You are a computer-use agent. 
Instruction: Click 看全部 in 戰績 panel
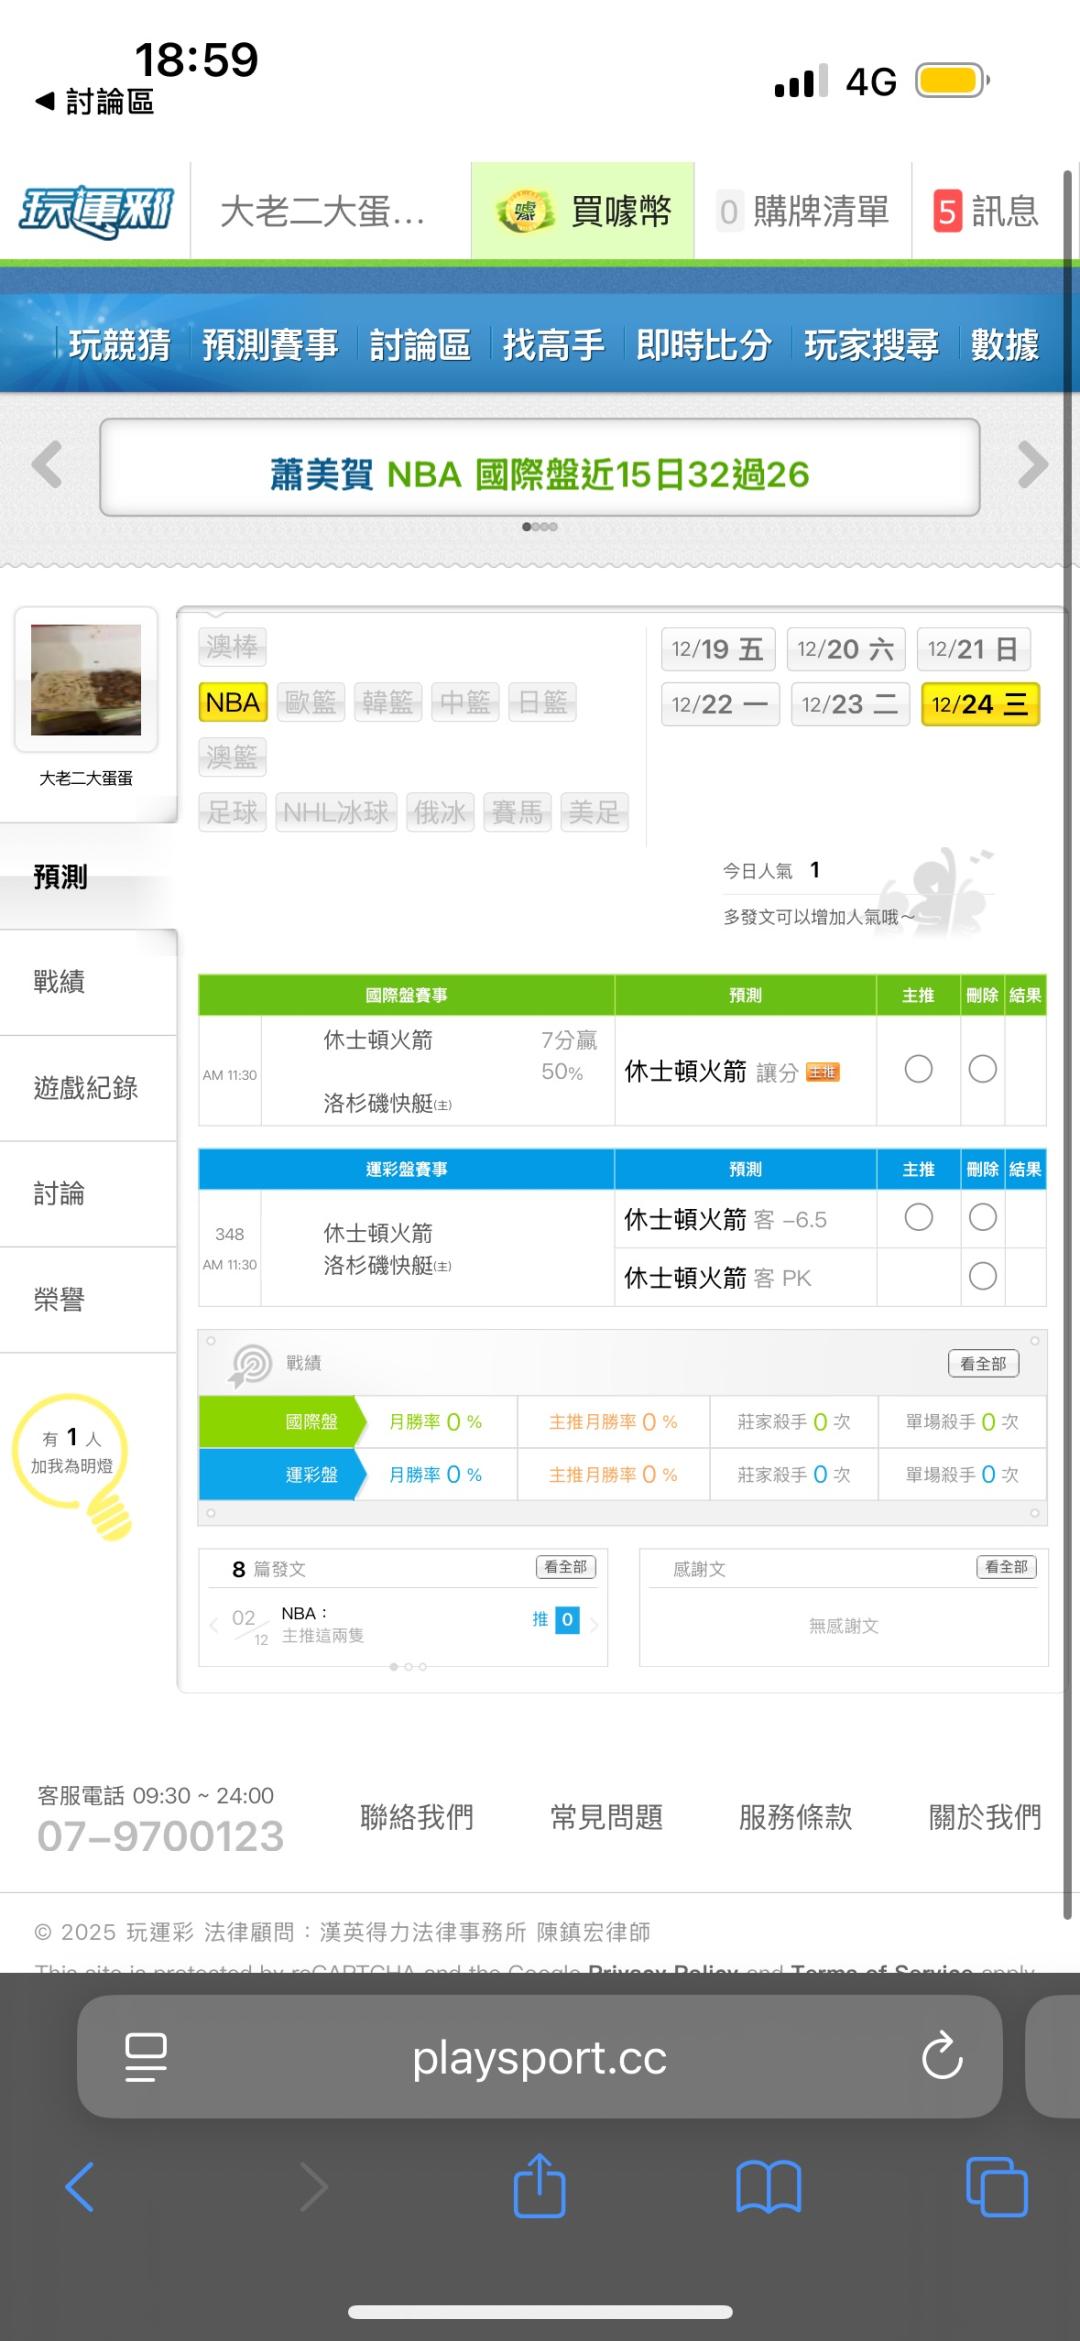(983, 1363)
